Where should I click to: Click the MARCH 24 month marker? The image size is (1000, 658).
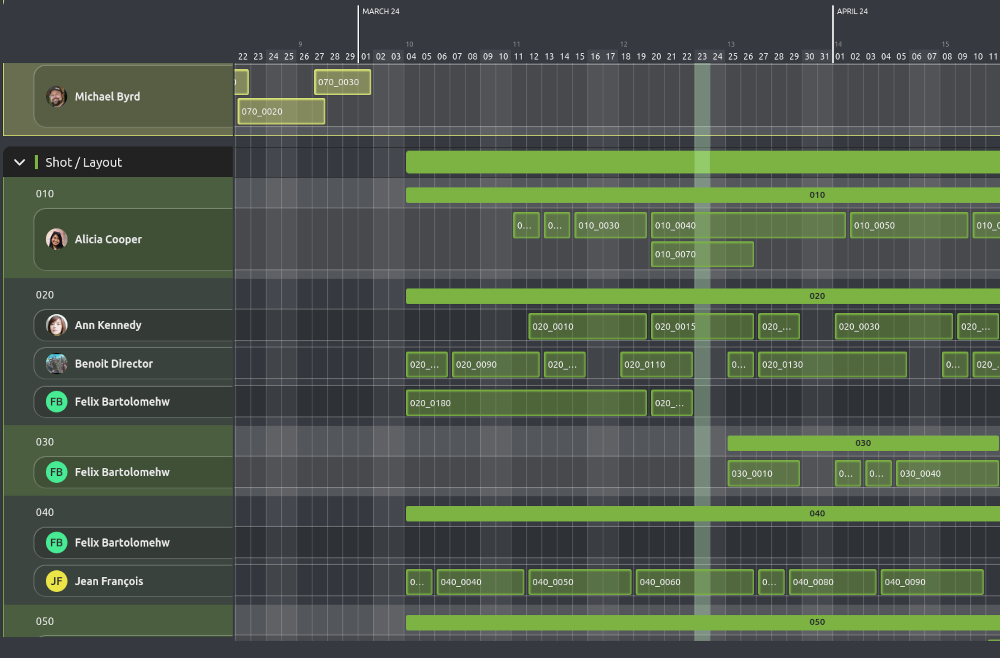(380, 11)
